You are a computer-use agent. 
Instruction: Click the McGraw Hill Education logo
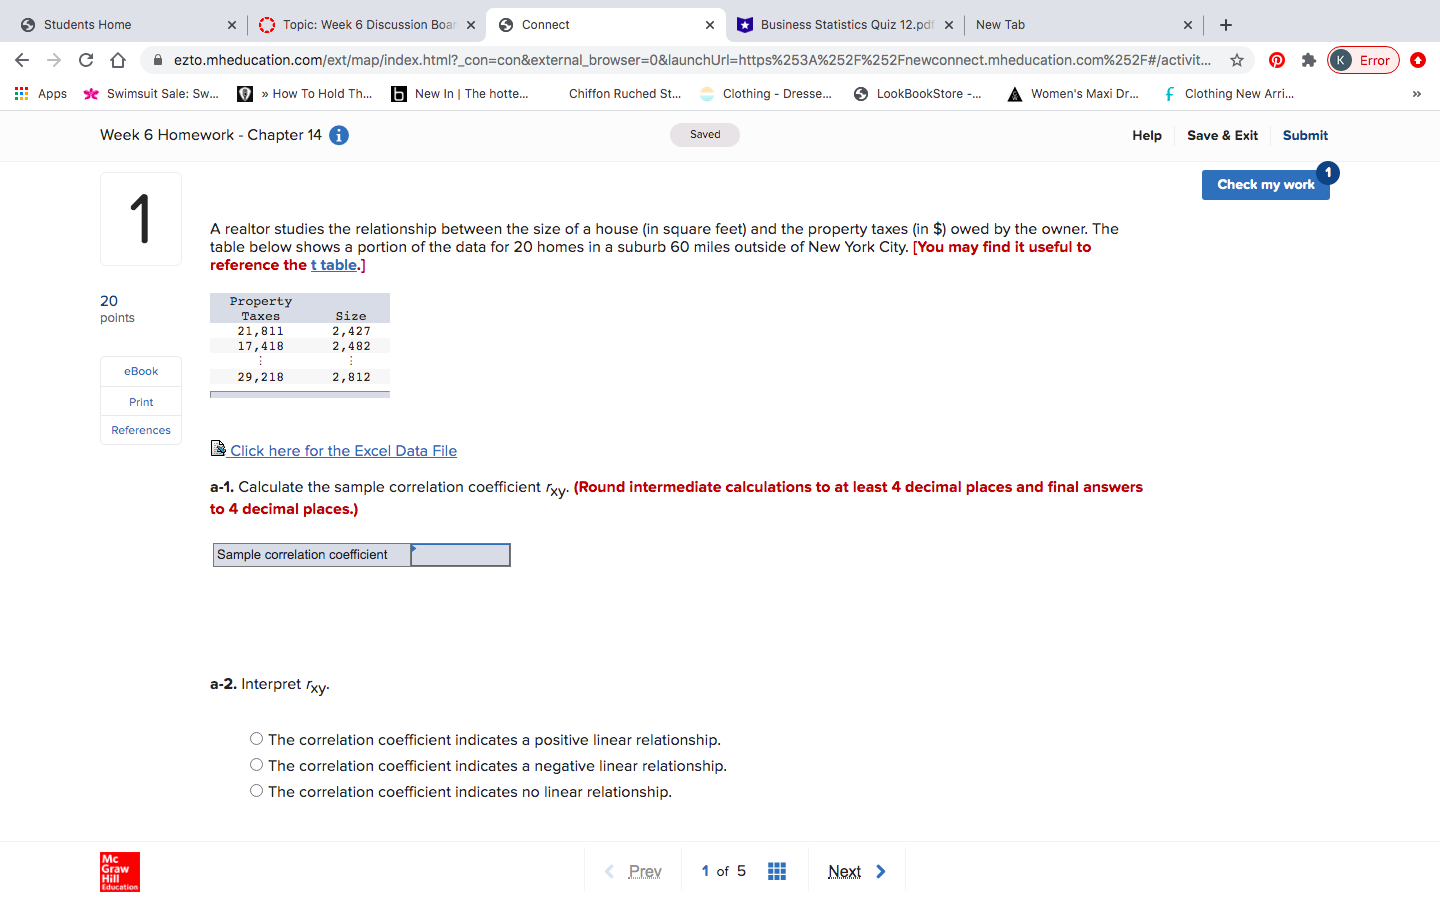pyautogui.click(x=119, y=871)
